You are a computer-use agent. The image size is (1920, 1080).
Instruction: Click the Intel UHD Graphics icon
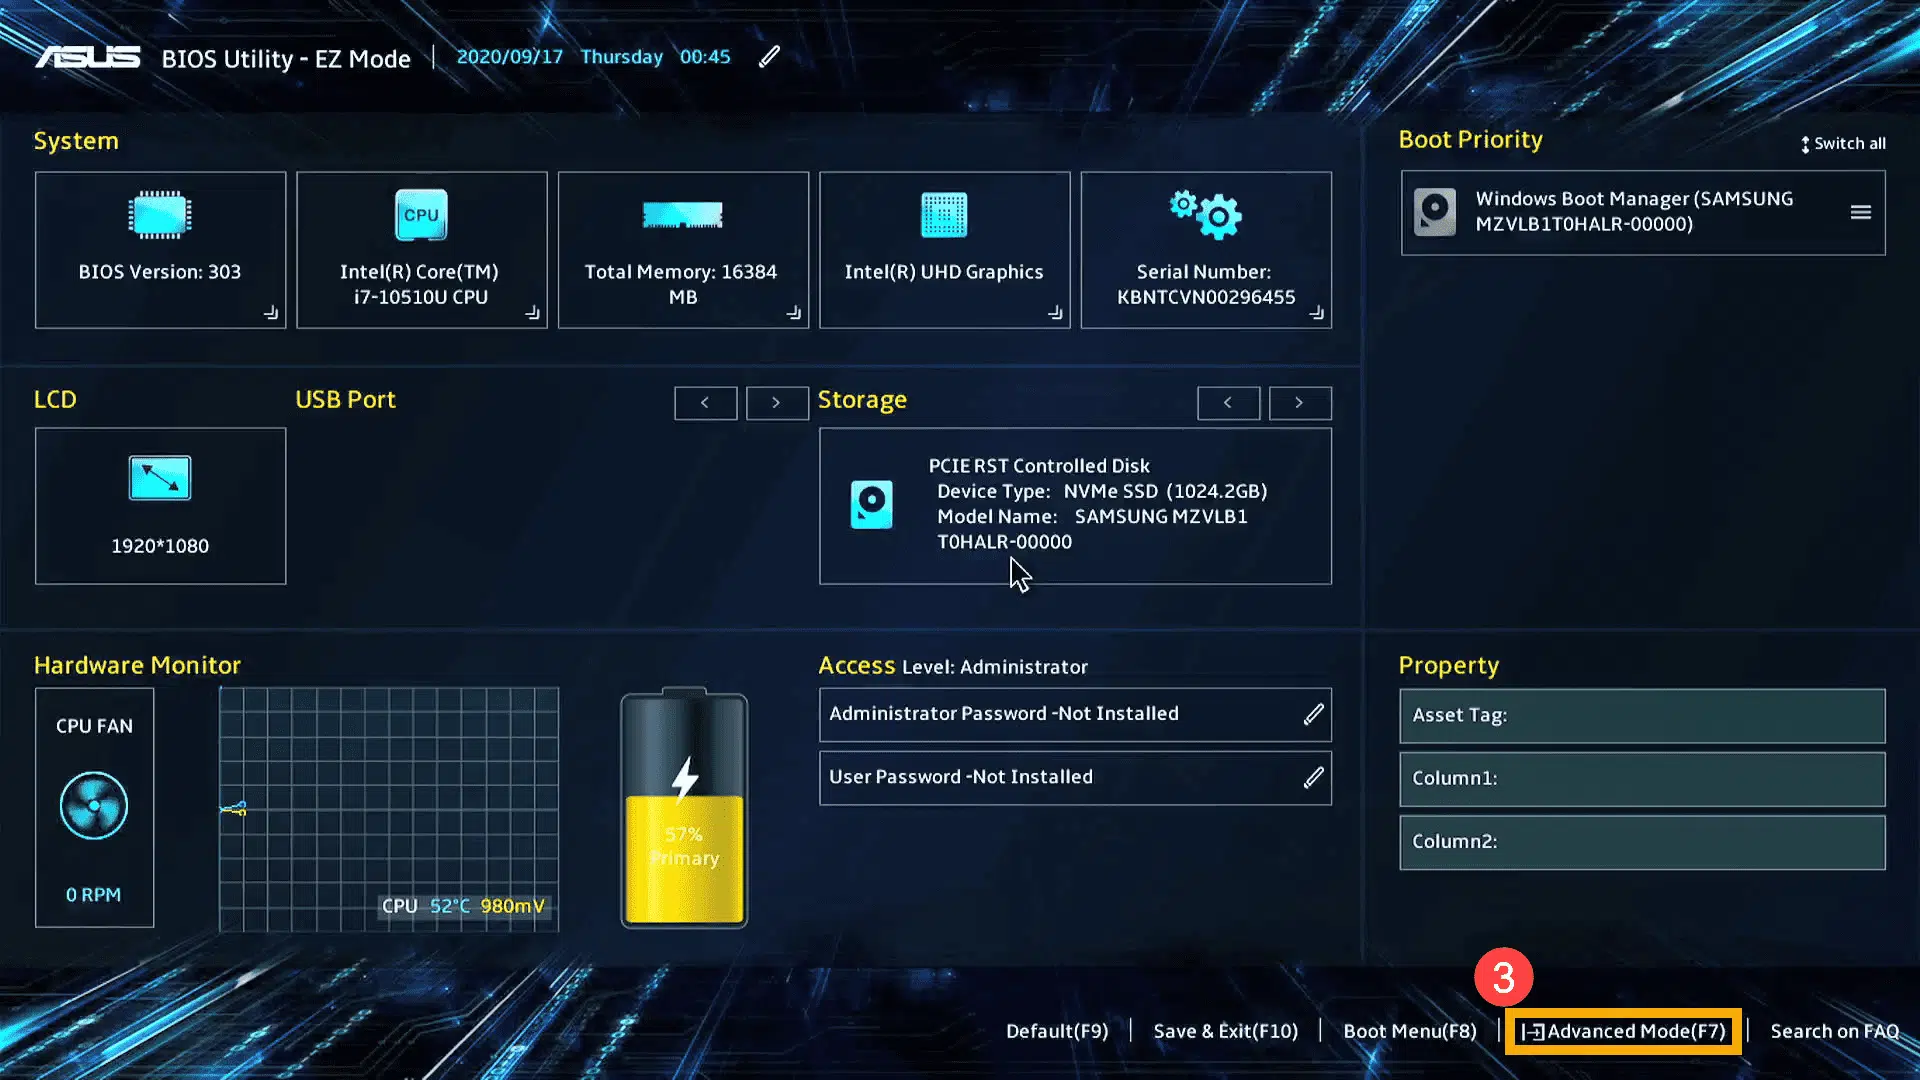click(944, 215)
